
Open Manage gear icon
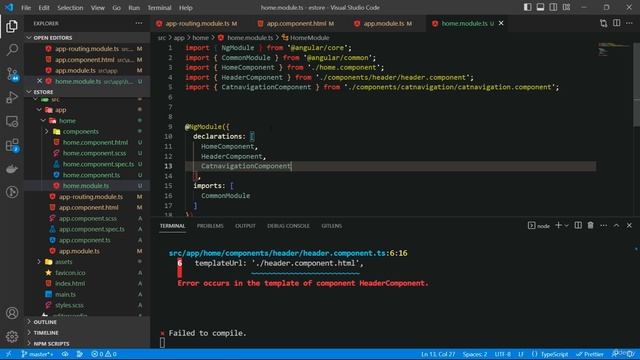12,336
